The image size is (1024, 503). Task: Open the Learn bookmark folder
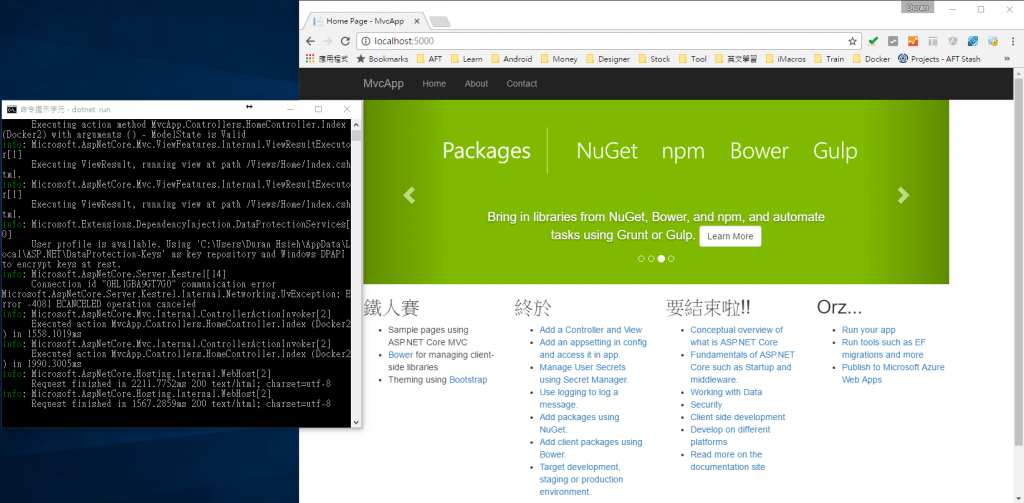(x=466, y=59)
